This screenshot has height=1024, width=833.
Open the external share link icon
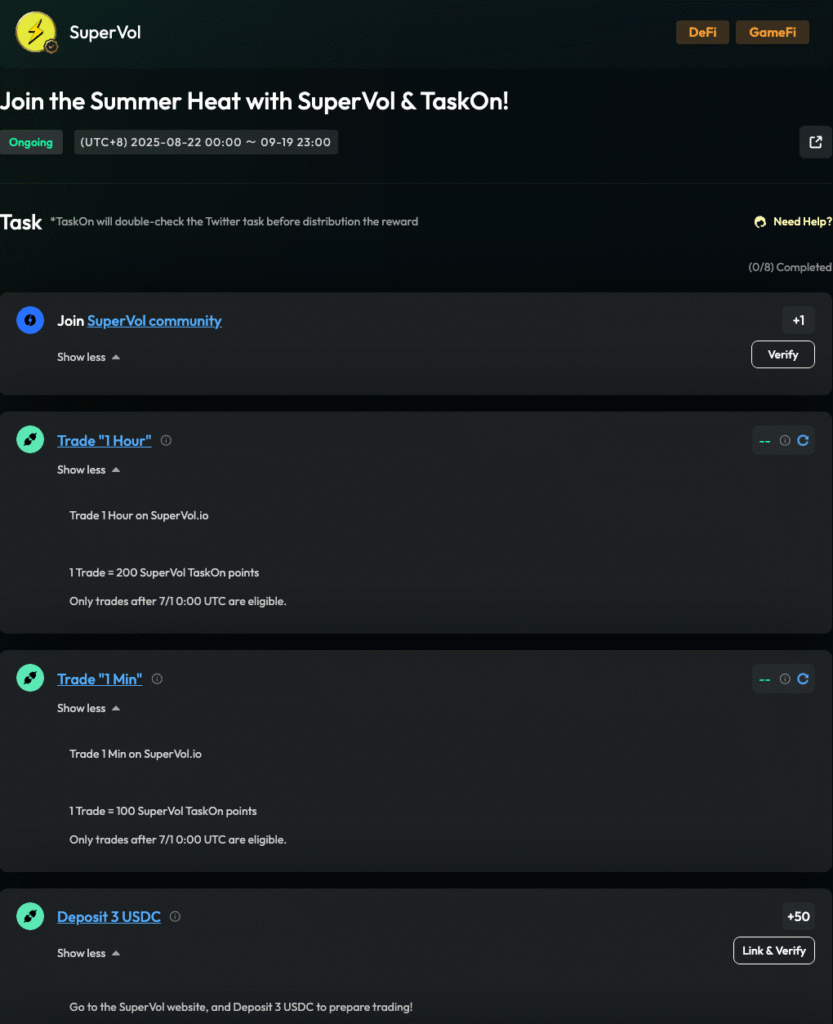pyautogui.click(x=816, y=142)
